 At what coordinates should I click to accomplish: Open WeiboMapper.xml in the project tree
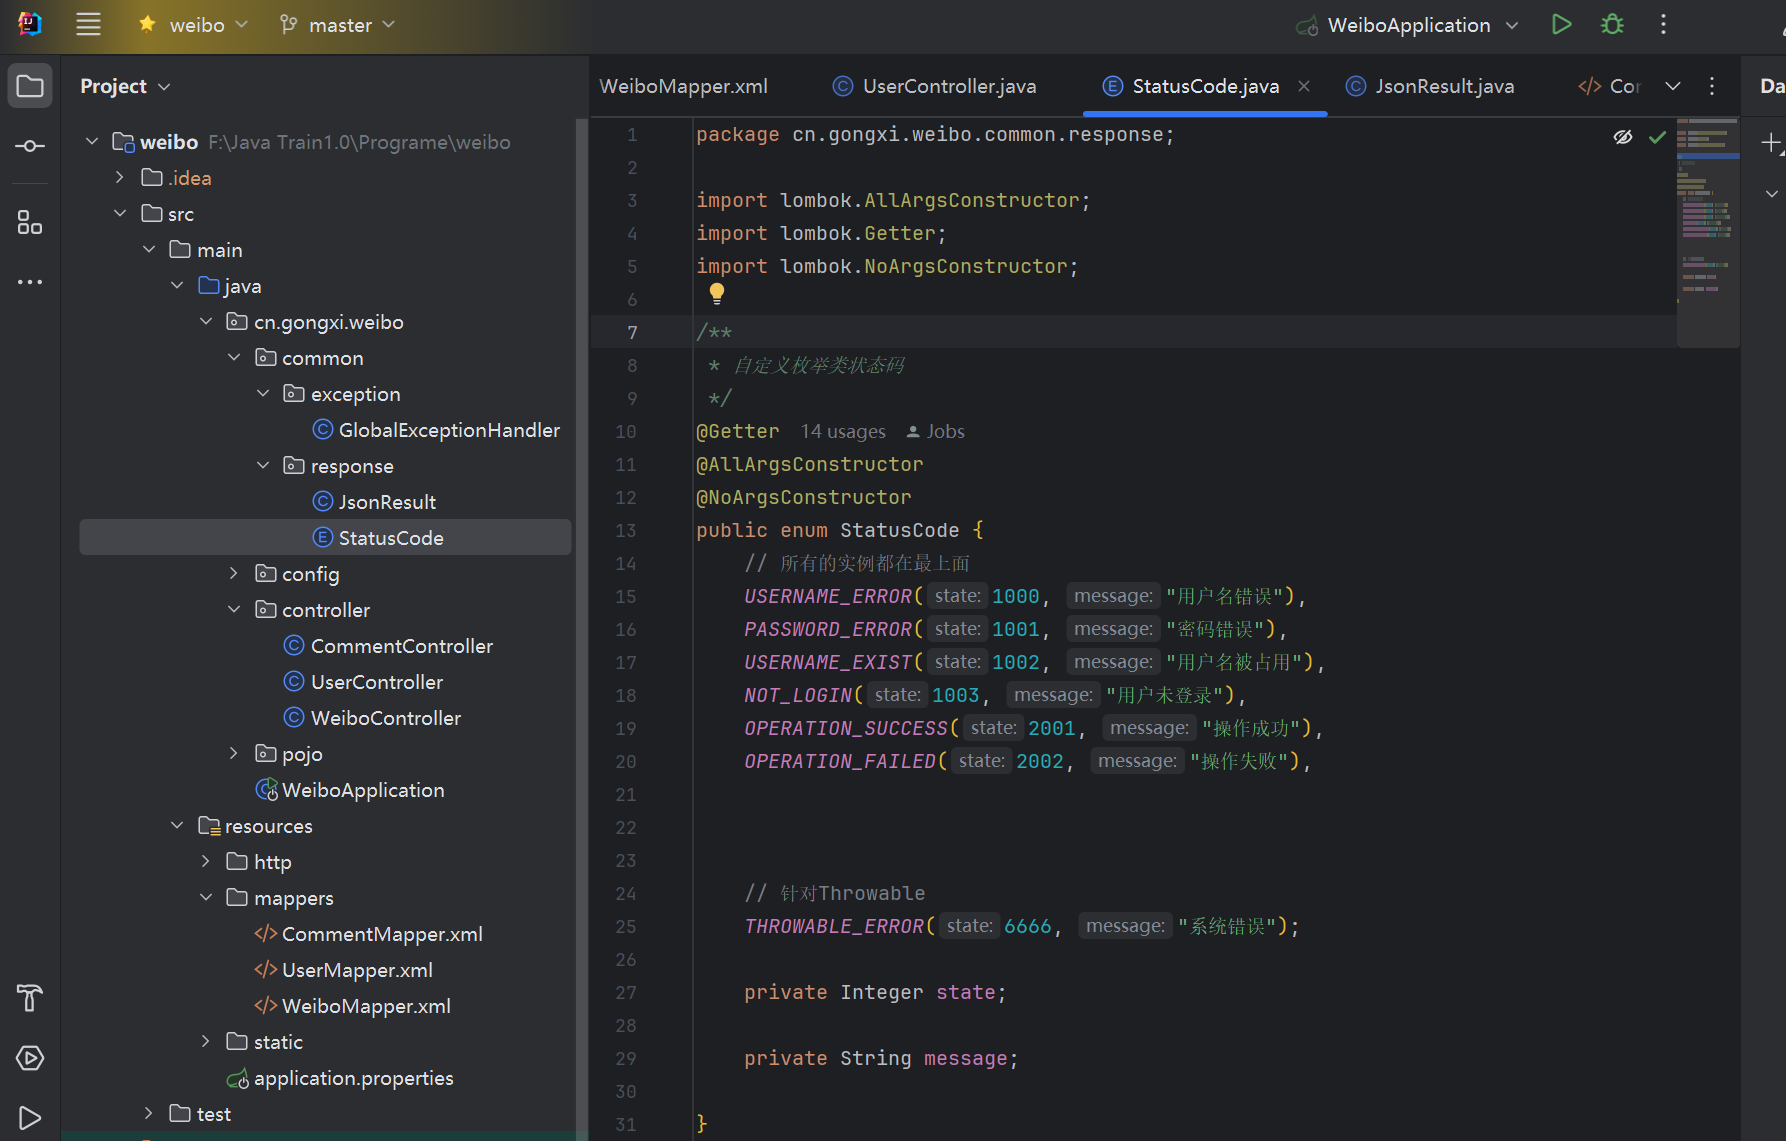pos(352,1005)
